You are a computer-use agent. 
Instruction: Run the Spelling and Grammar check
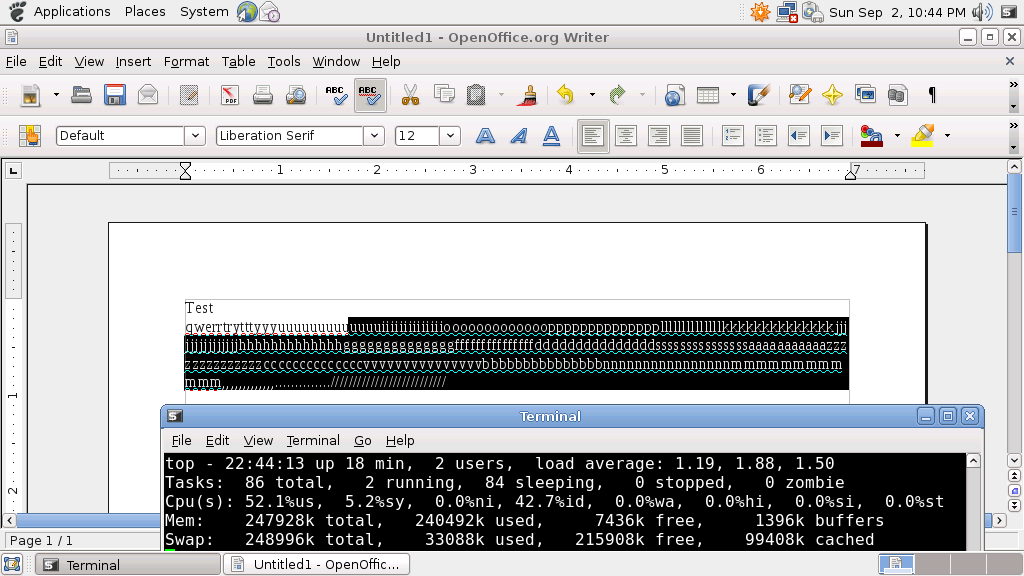click(x=336, y=95)
